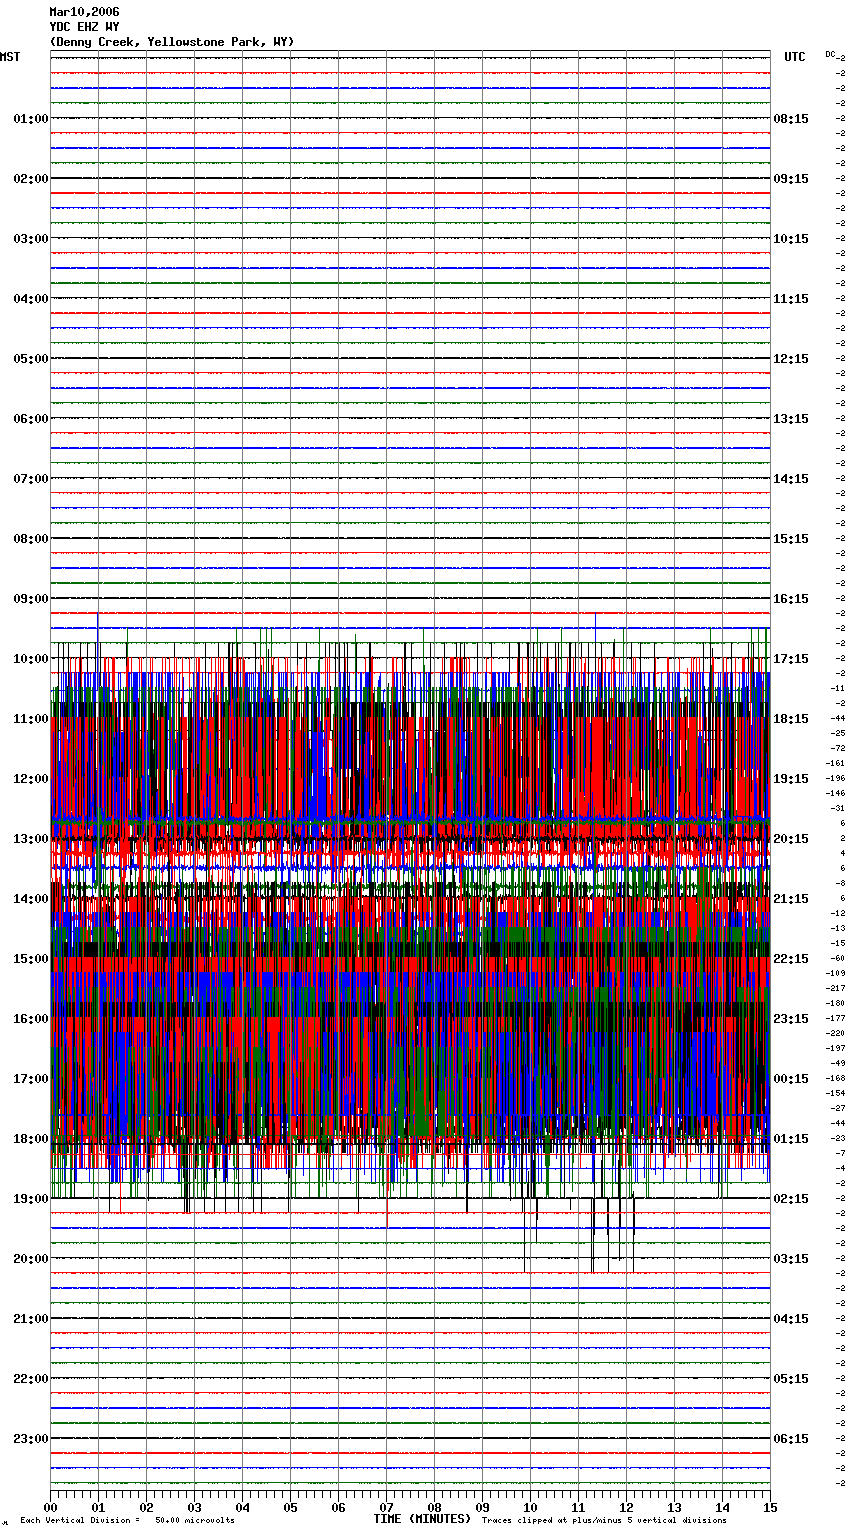
Task: Select the MST column header
Action: click(10, 57)
